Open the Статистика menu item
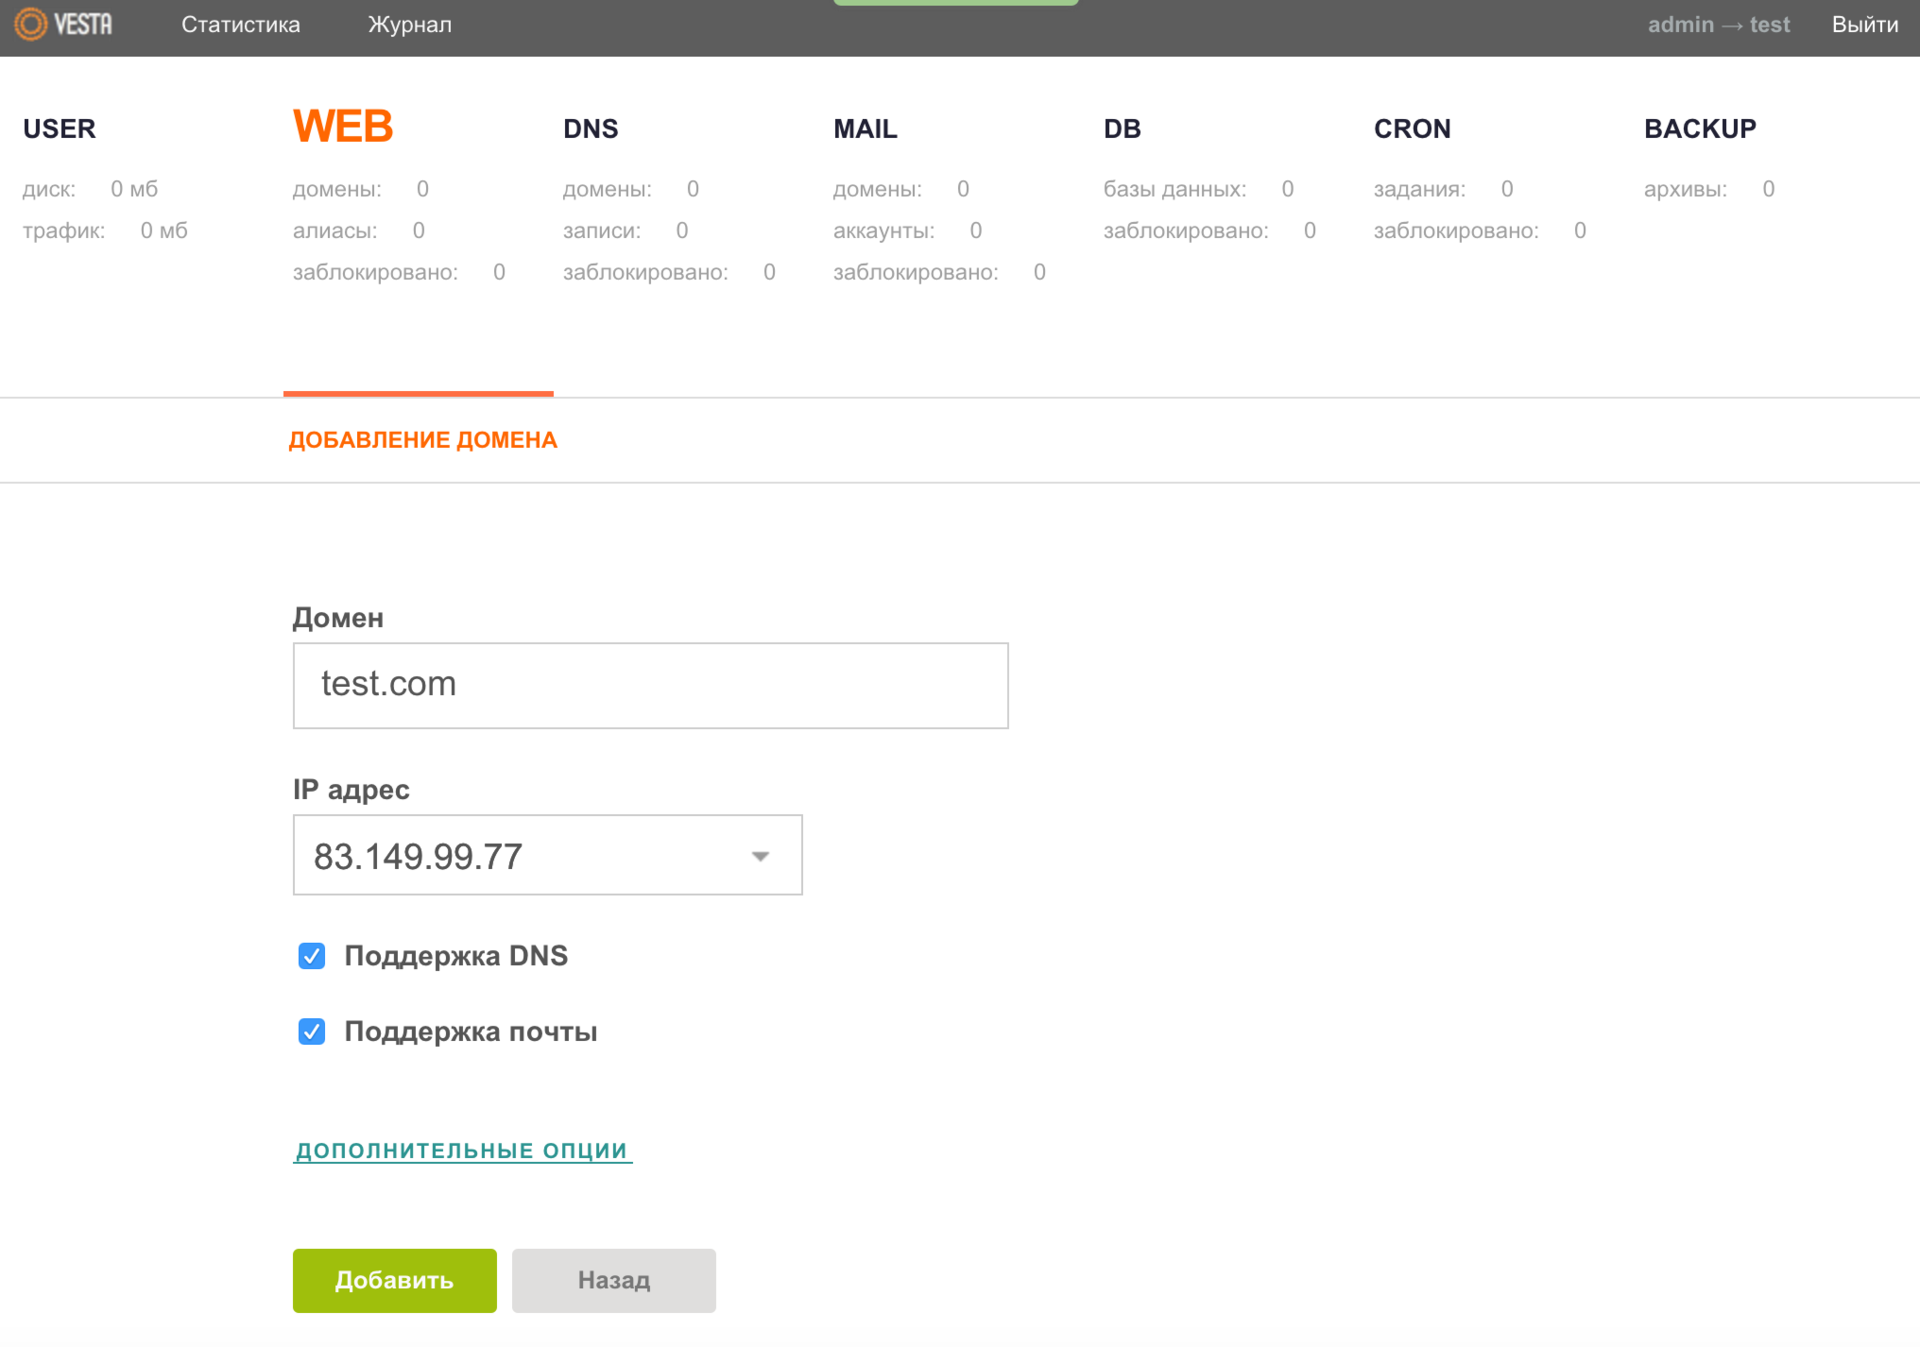Image resolution: width=1920 pixels, height=1347 pixels. (x=240, y=25)
